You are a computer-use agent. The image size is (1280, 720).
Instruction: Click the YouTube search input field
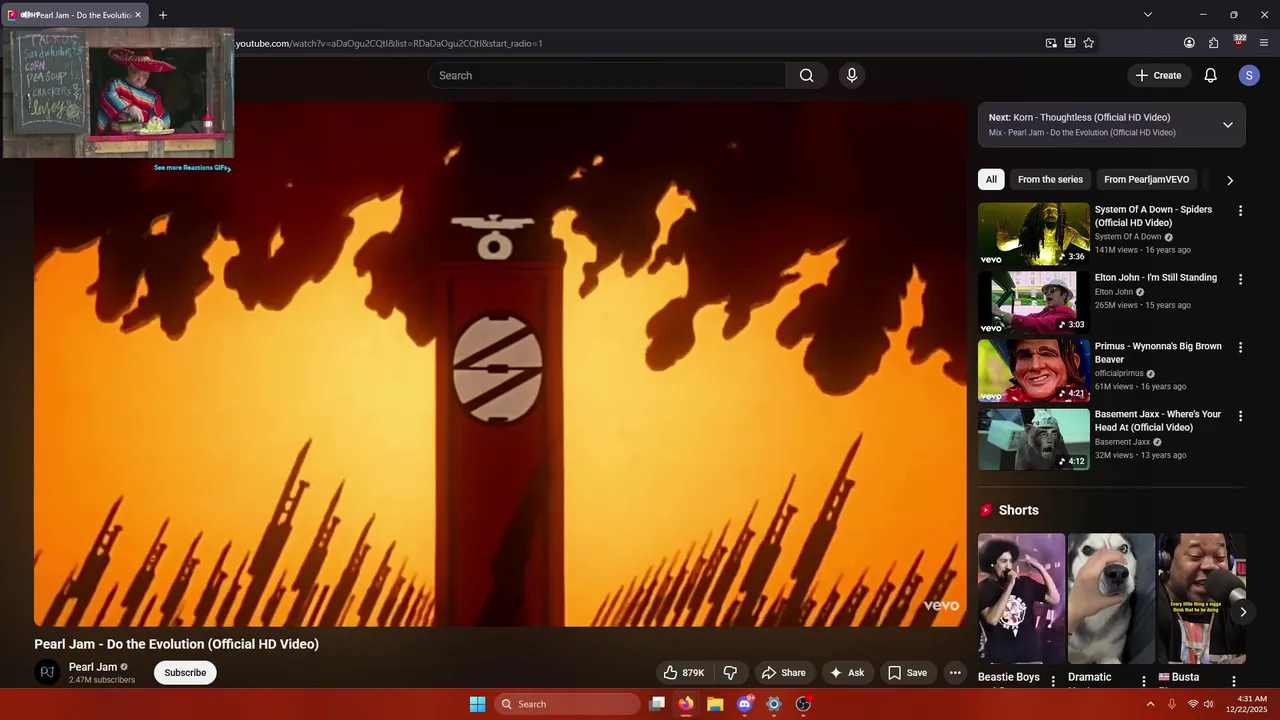[x=607, y=75]
